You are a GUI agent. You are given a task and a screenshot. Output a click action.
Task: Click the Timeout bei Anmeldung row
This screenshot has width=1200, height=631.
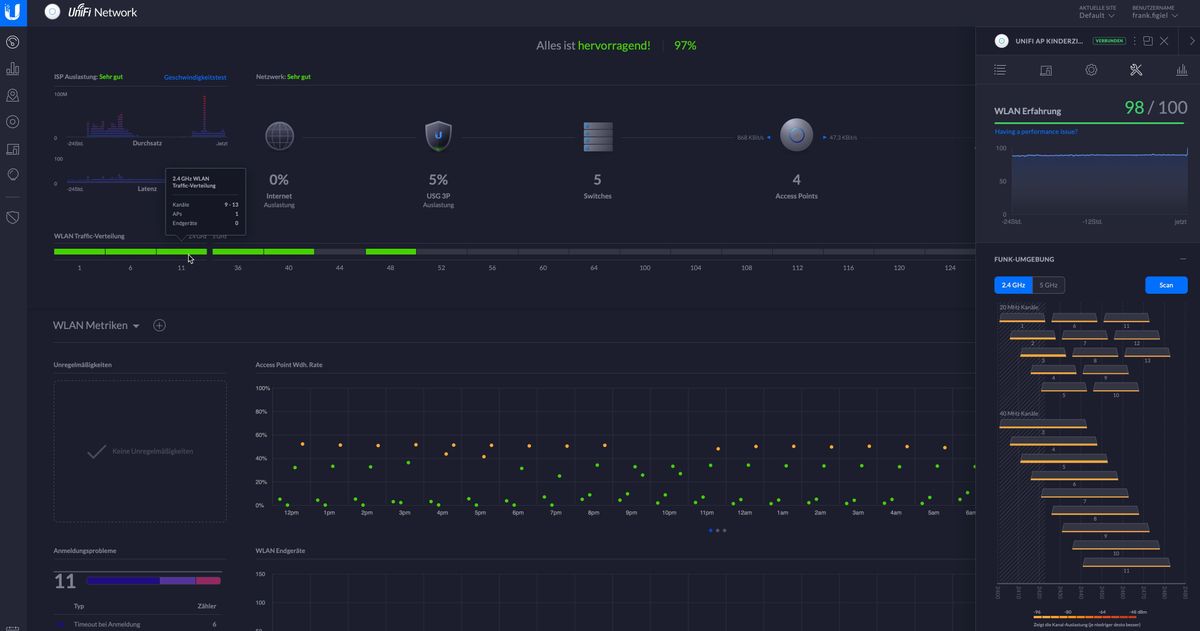[140, 624]
